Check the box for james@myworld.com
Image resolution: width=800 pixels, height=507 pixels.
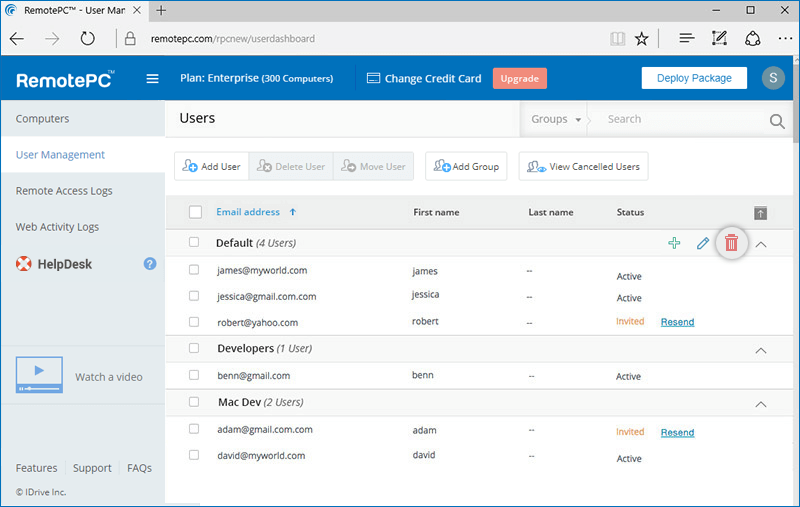tap(194, 269)
